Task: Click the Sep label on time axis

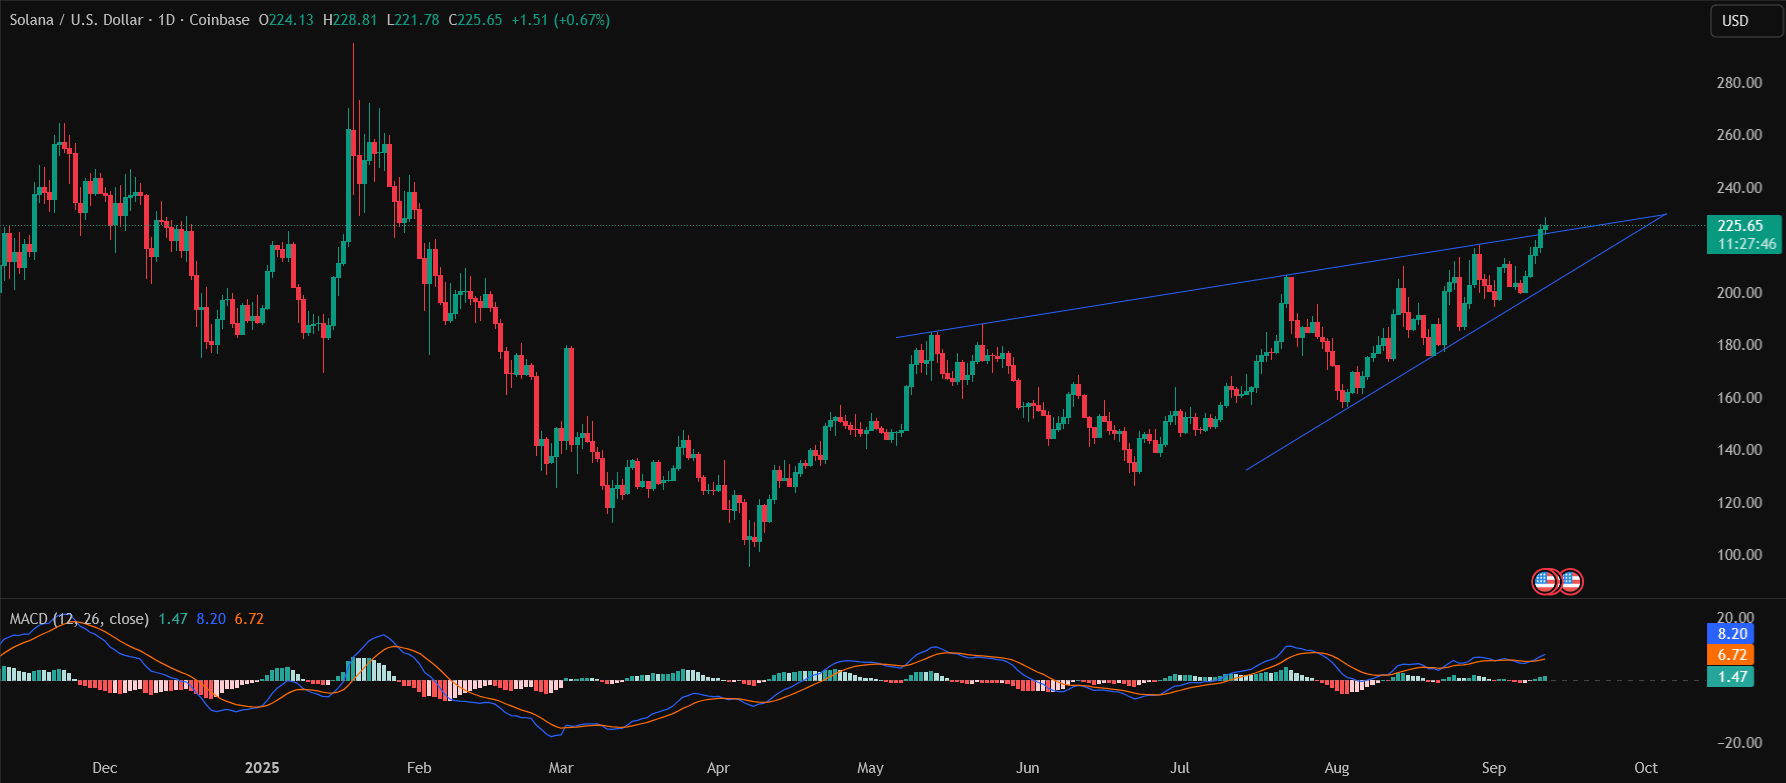Action: [1493, 768]
